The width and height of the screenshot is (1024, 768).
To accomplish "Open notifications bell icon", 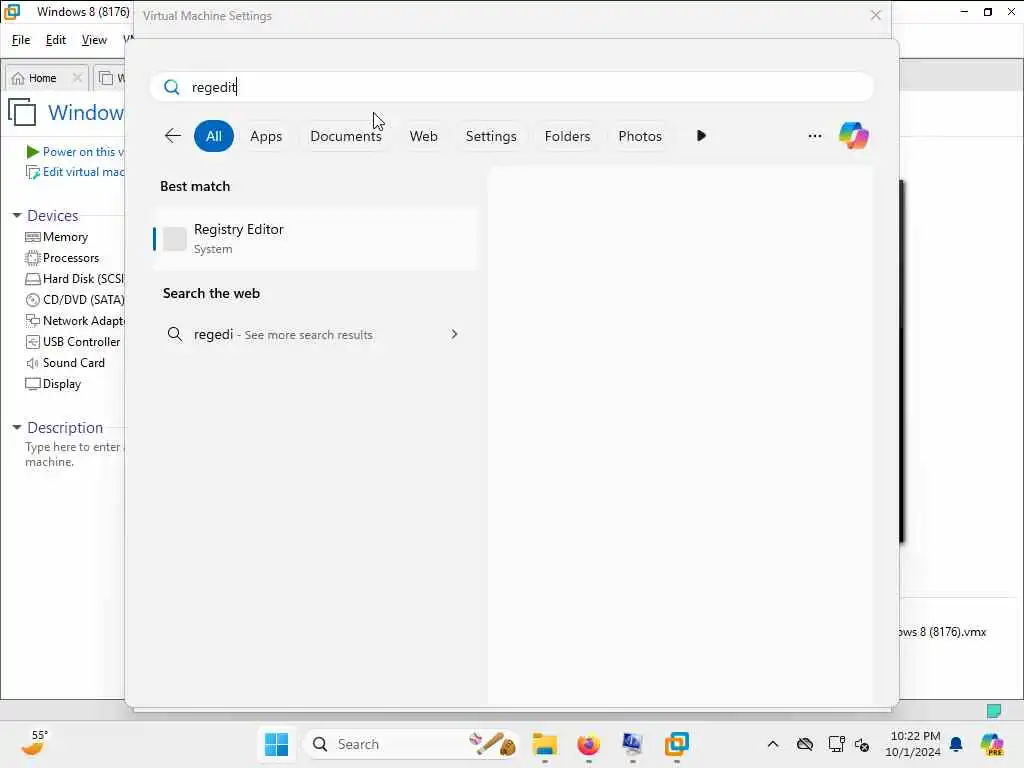I will (x=956, y=744).
